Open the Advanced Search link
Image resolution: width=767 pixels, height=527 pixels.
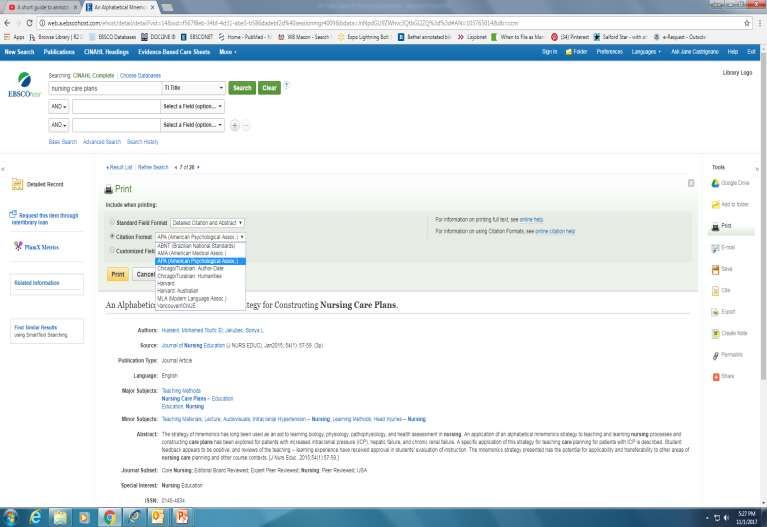[102, 142]
